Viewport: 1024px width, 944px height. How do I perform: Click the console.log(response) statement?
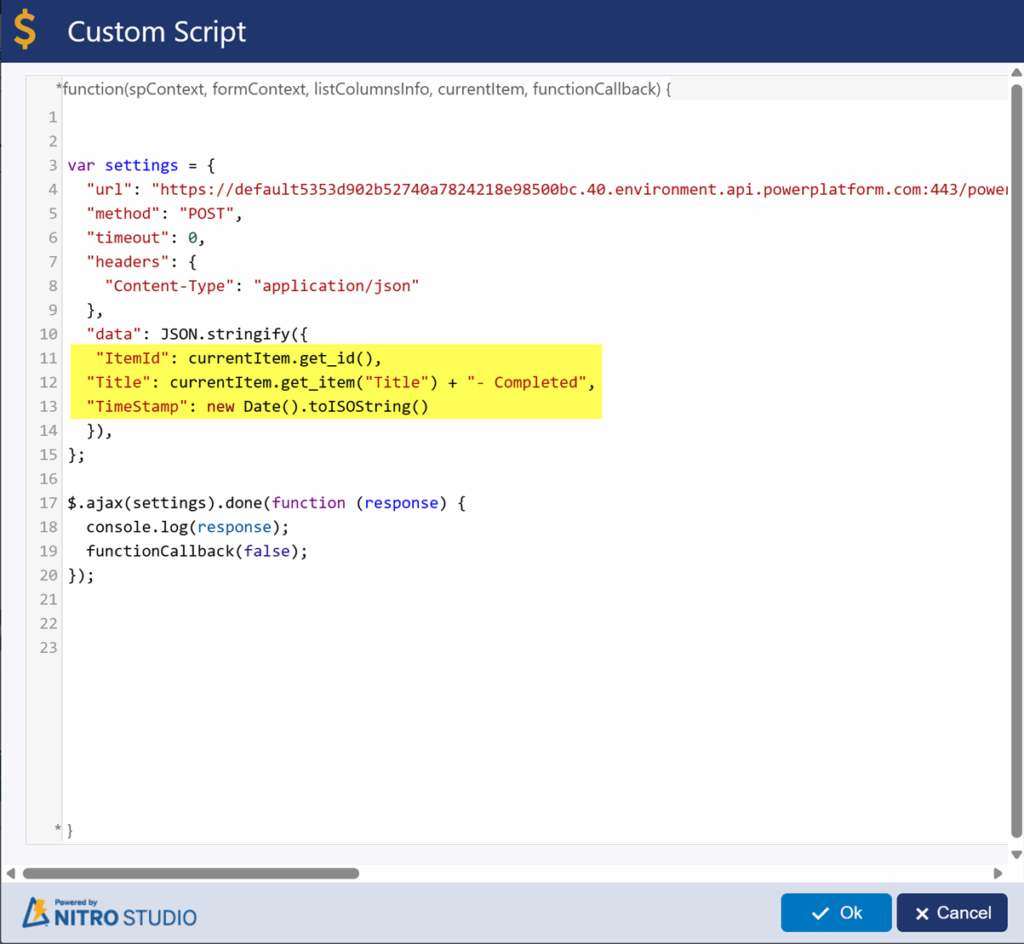179,527
